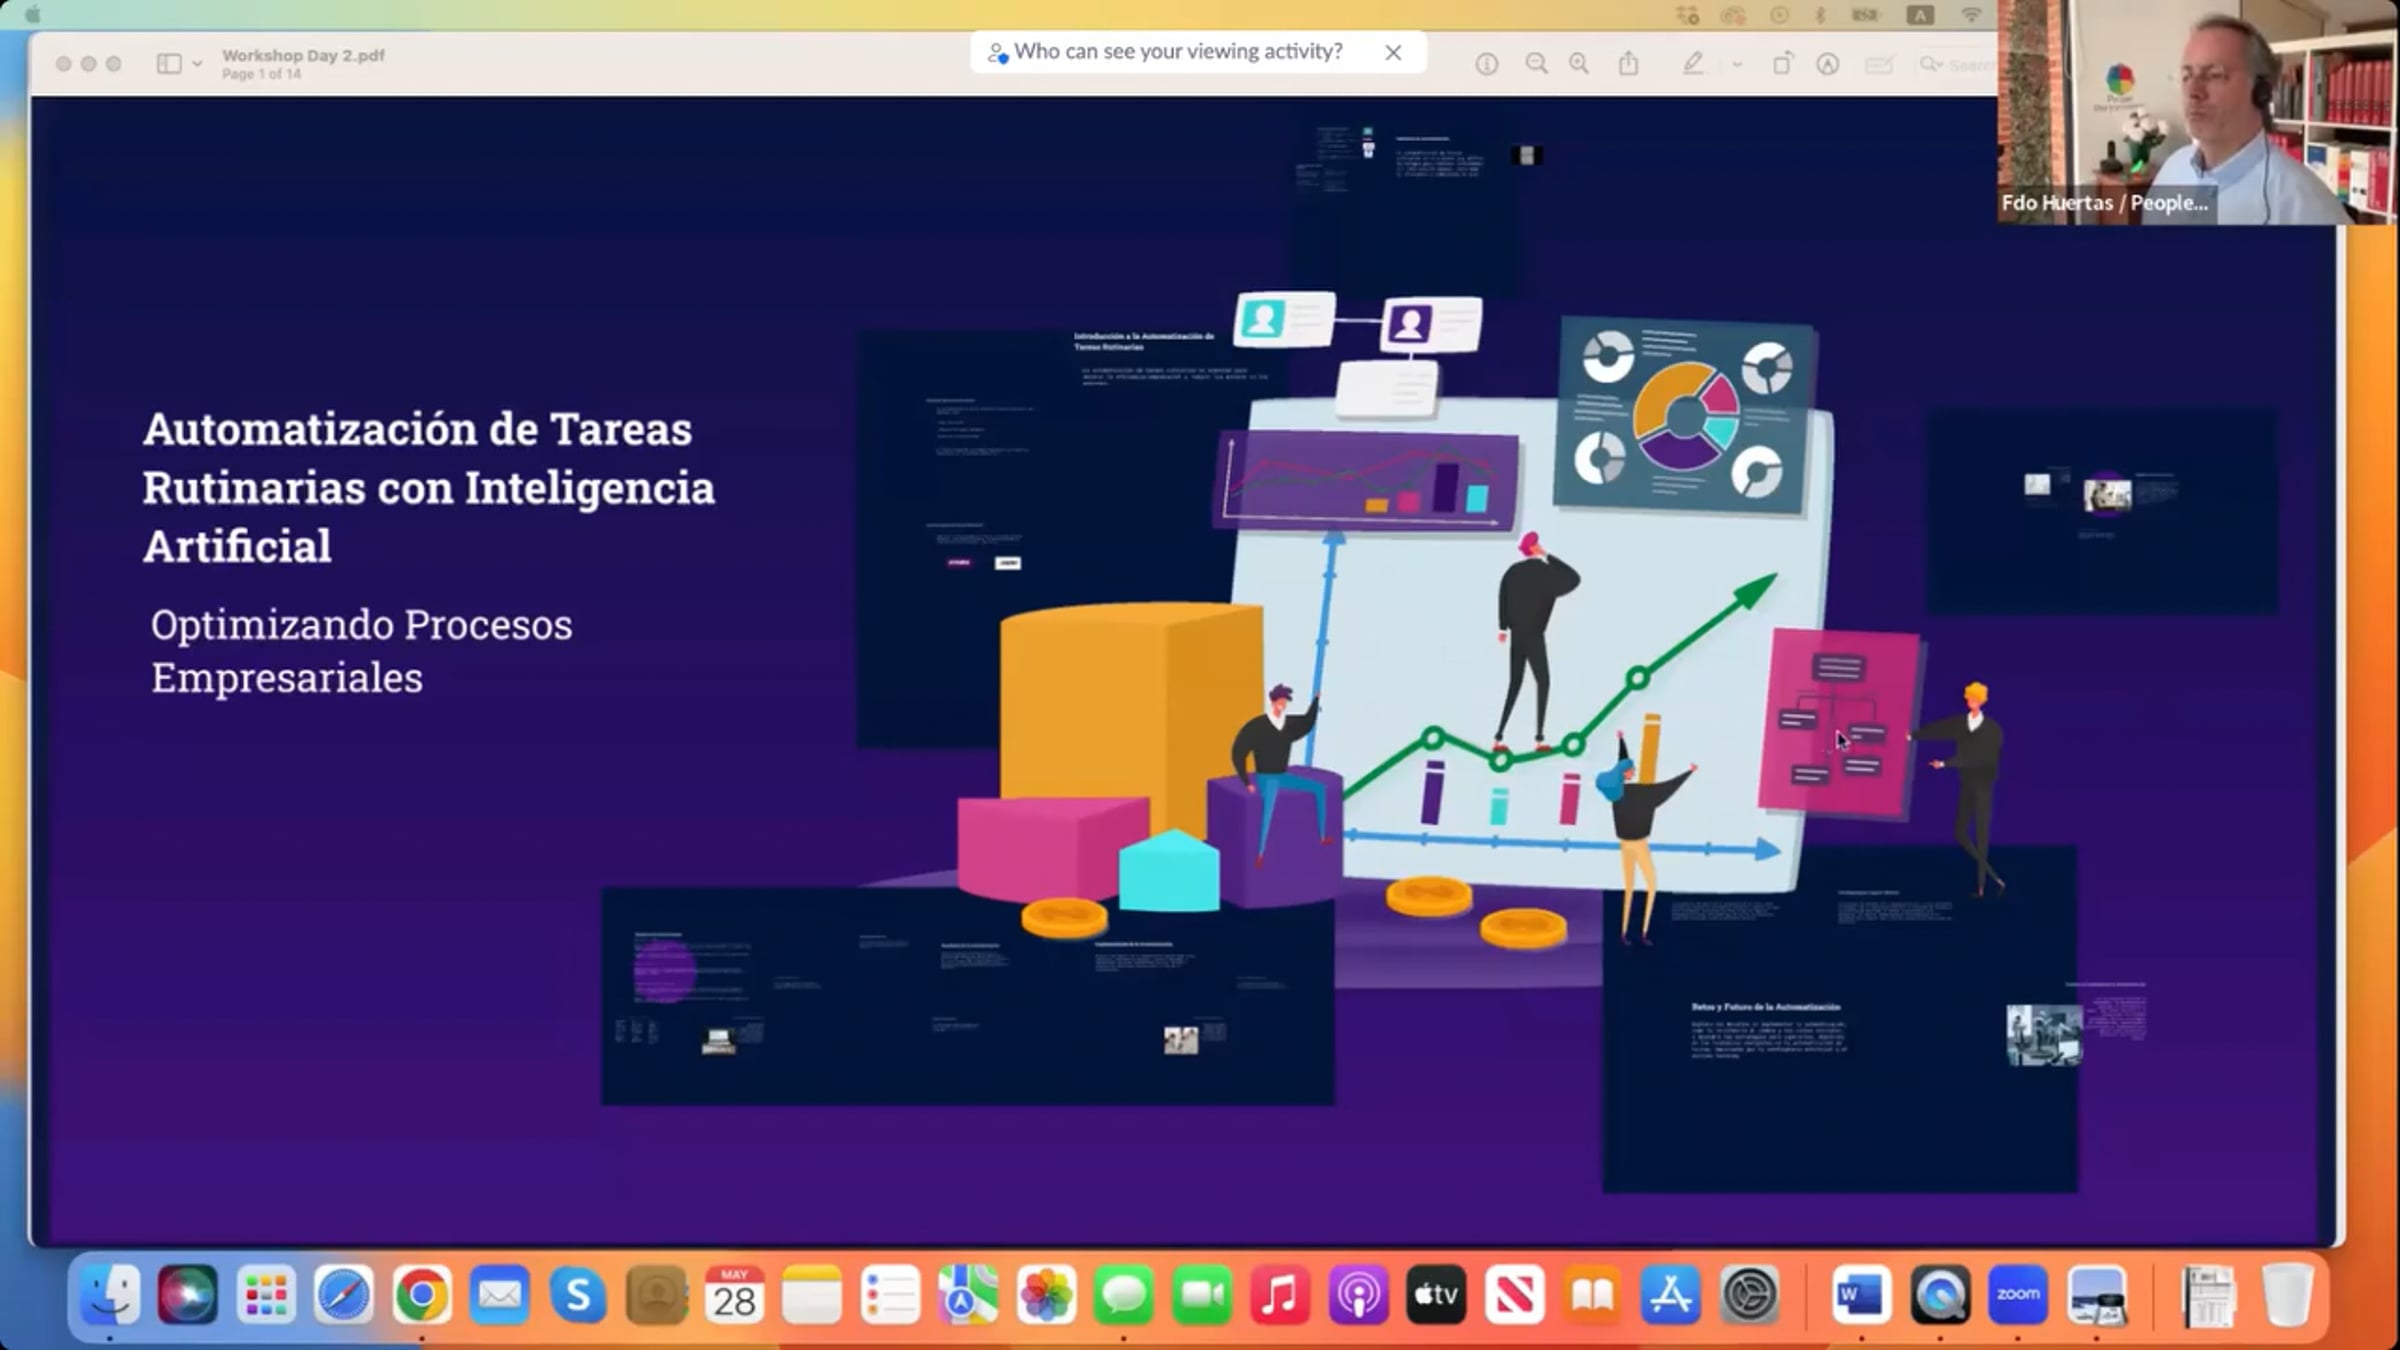
Task: Open Zoom app from the Dock
Action: click(2018, 1295)
